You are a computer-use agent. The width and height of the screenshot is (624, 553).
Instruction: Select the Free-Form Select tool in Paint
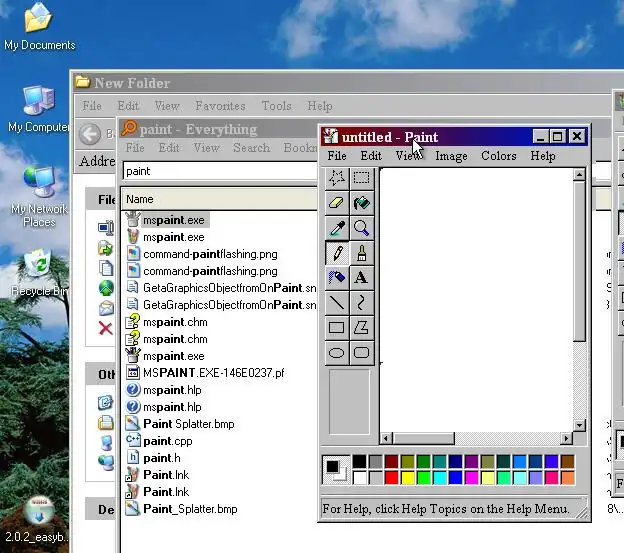[x=337, y=178]
